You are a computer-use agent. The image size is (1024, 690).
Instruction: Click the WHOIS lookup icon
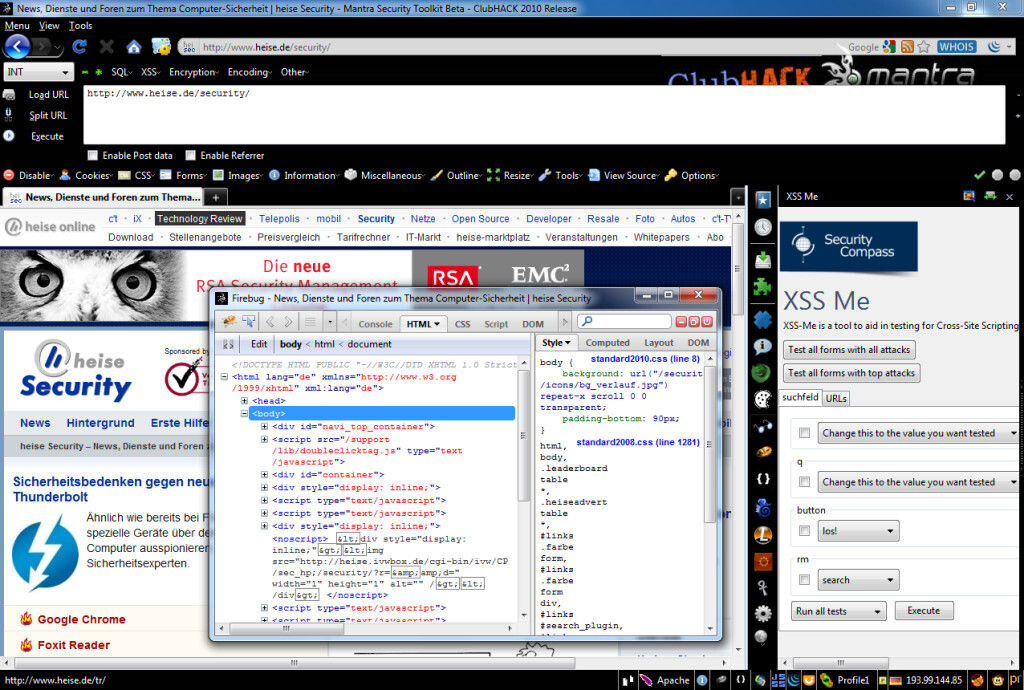(957, 46)
